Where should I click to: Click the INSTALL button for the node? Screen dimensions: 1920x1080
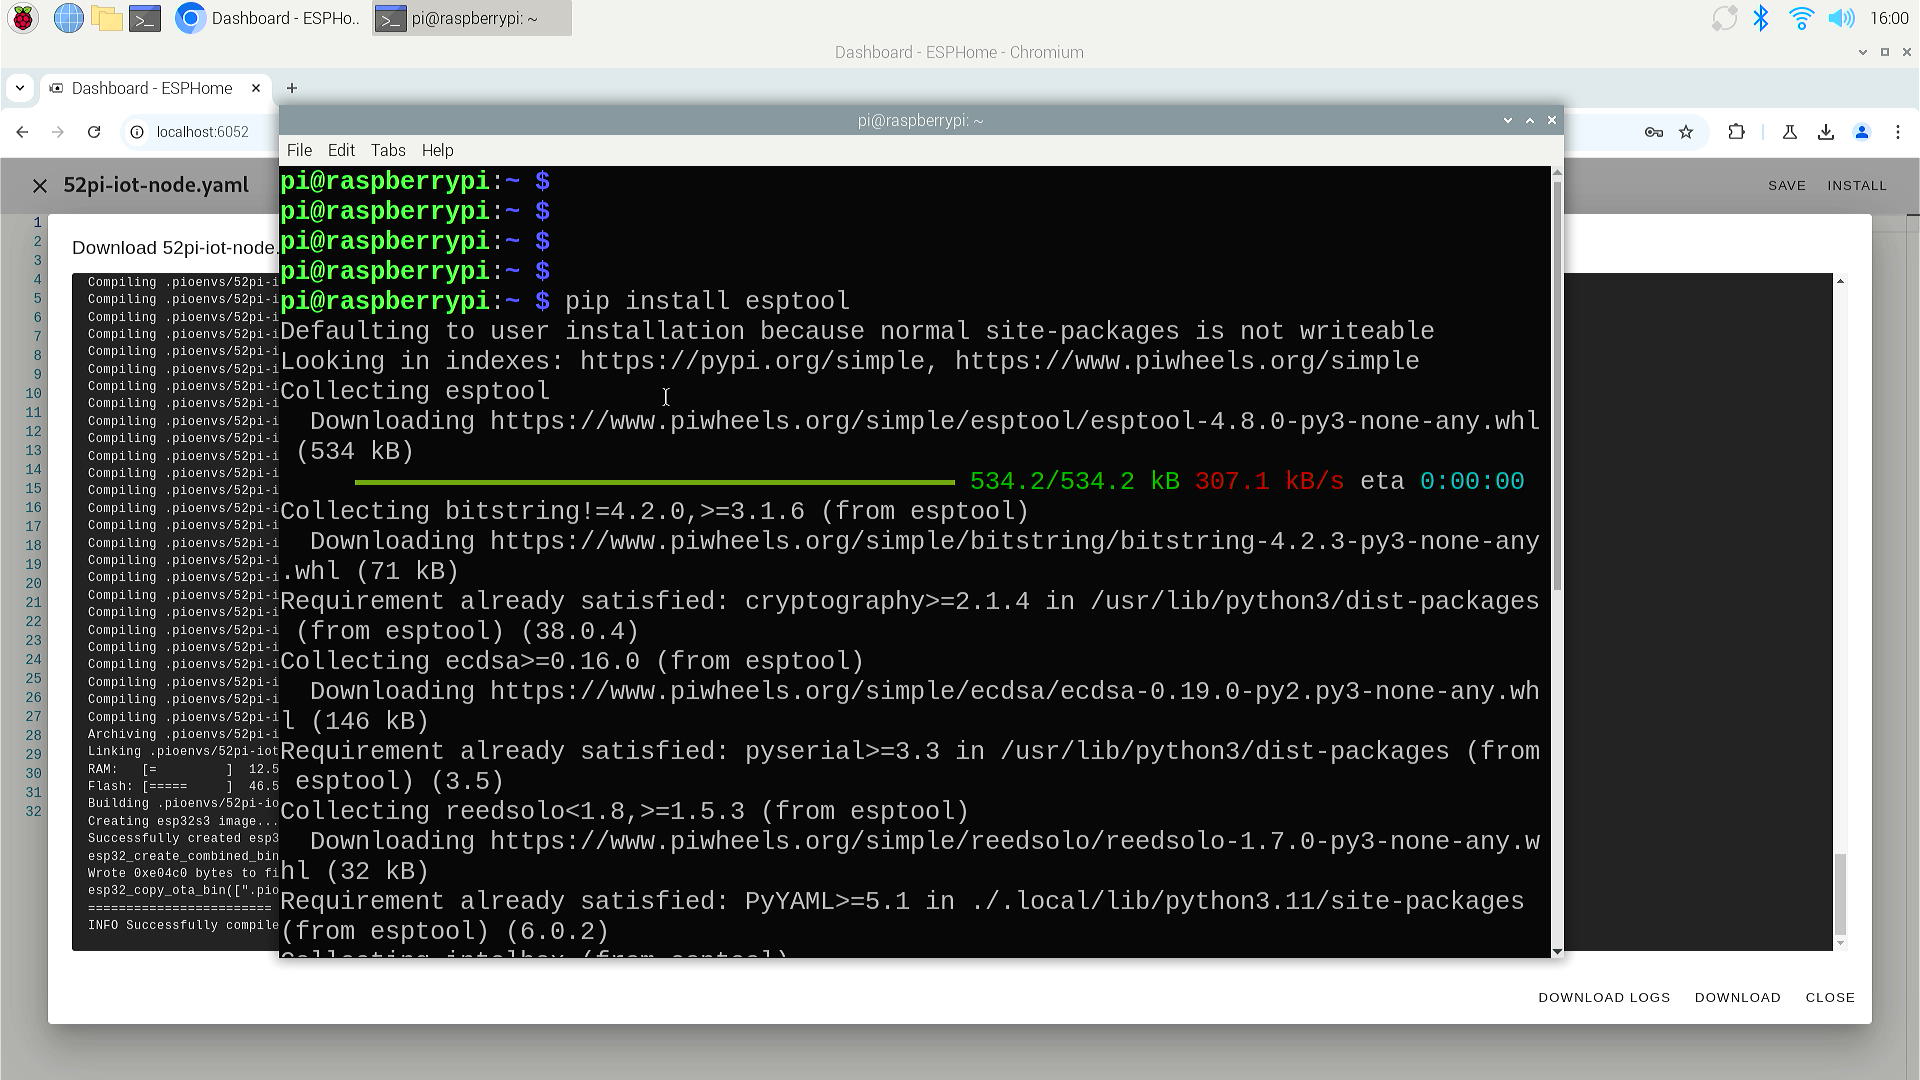tap(1855, 185)
